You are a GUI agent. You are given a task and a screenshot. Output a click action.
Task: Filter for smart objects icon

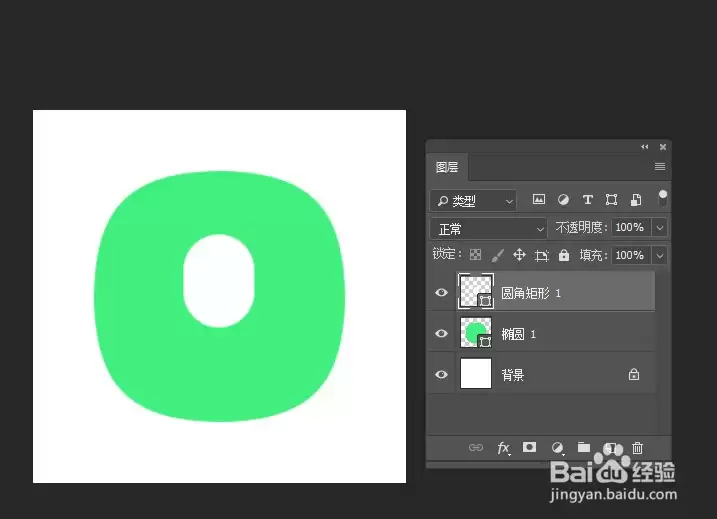click(636, 199)
